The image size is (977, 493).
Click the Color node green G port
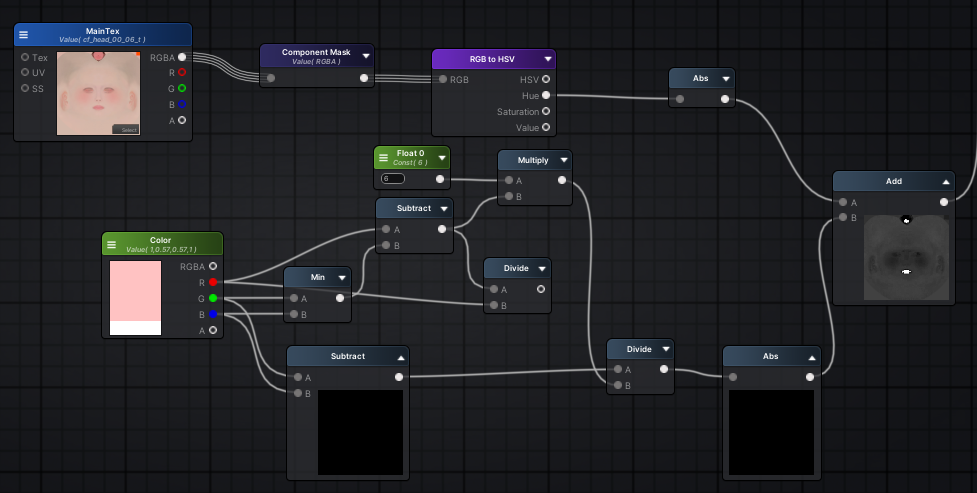click(x=213, y=298)
